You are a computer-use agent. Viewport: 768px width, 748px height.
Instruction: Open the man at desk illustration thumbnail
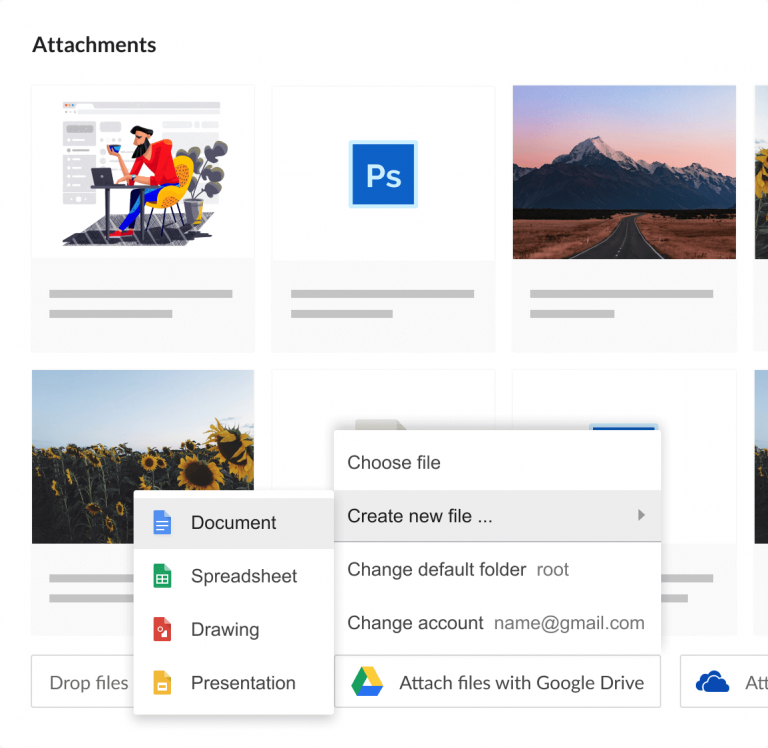(143, 172)
